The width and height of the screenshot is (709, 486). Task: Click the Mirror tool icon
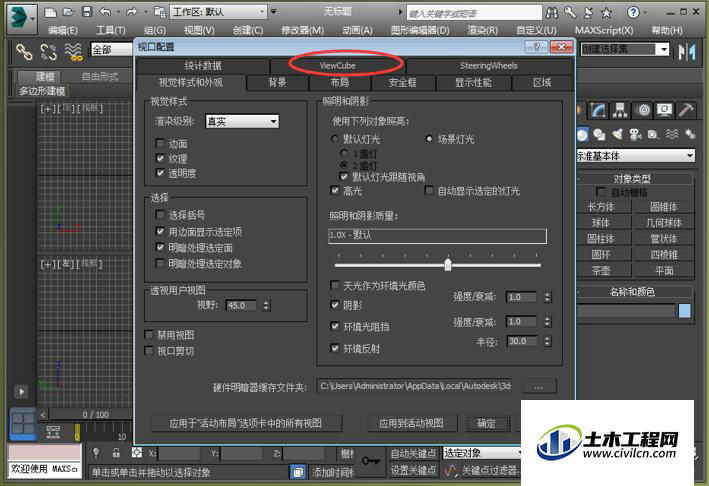(687, 52)
